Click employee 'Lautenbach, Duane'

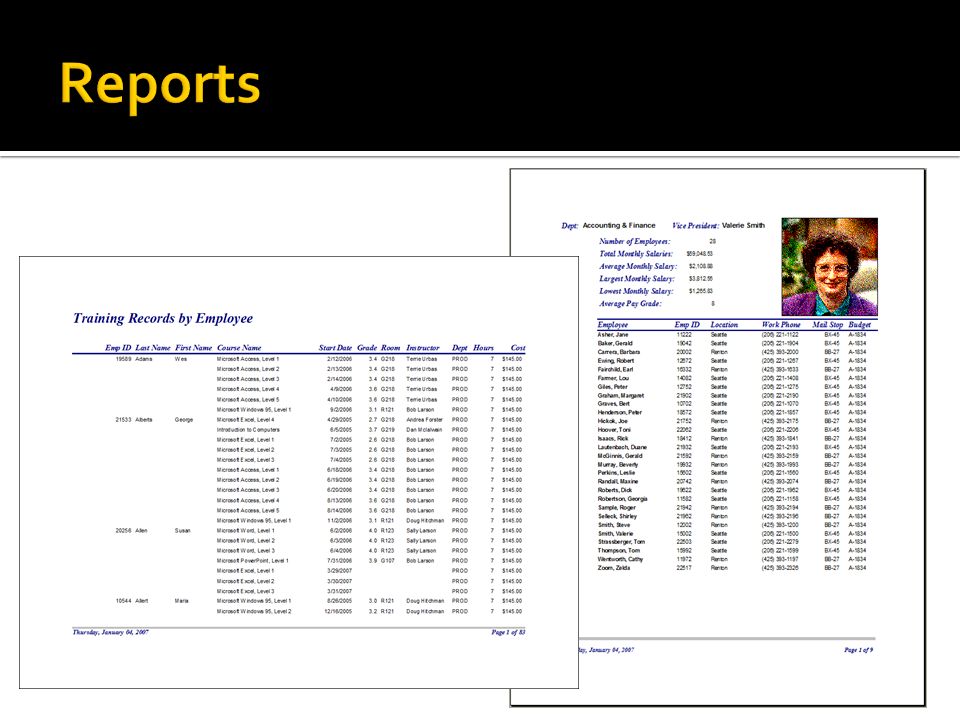[622, 448]
